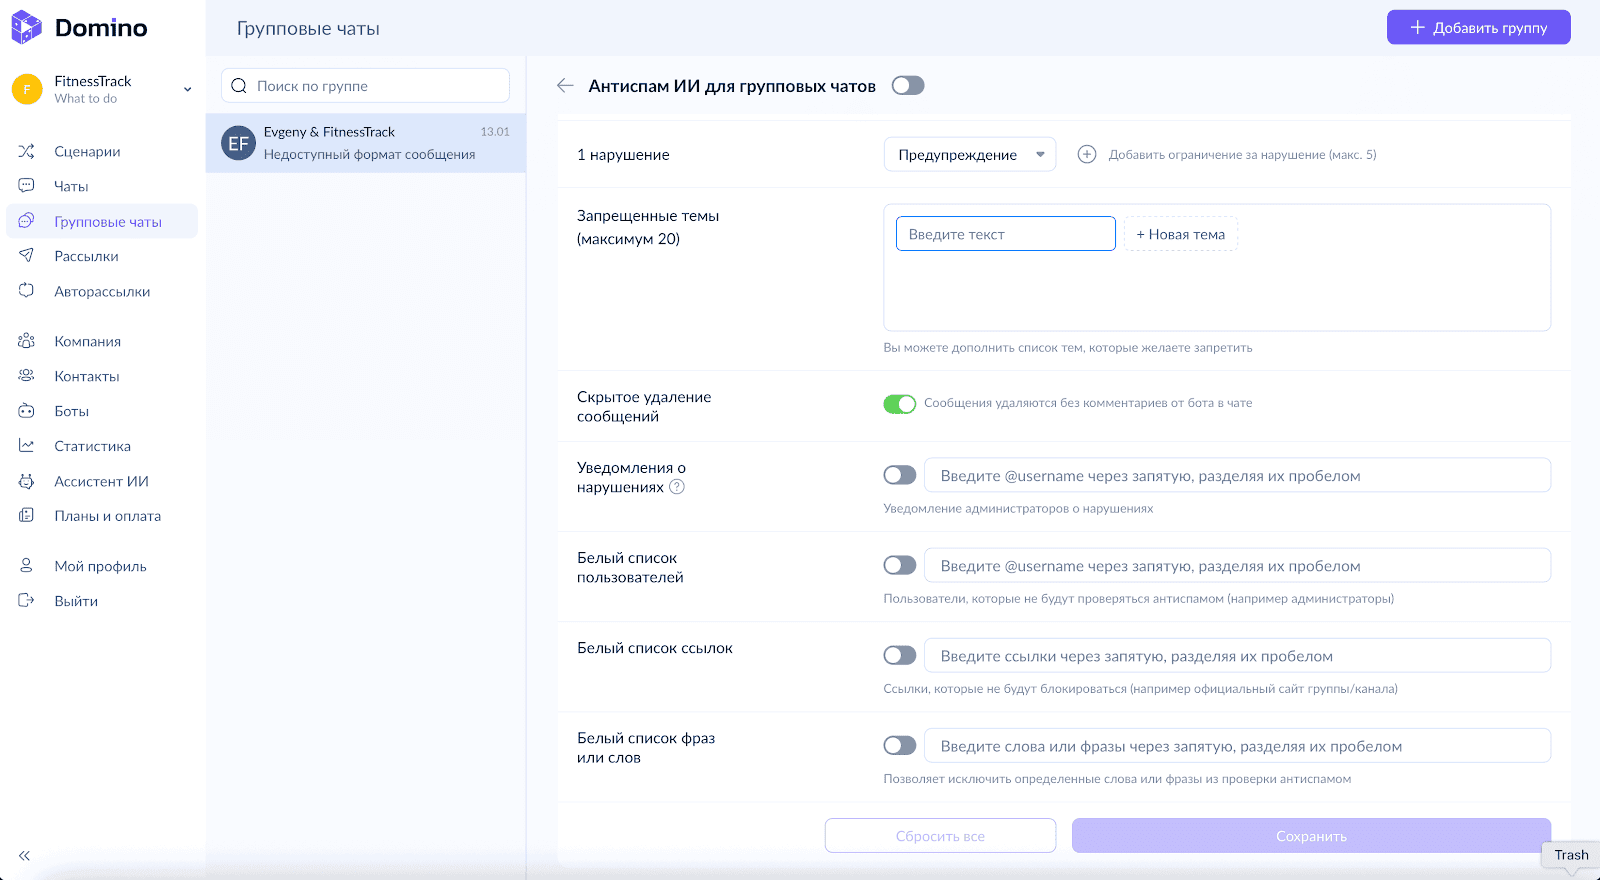Enable the Белый список ссылок toggle
Screen dimensions: 1600x880
pyautogui.click(x=899, y=656)
